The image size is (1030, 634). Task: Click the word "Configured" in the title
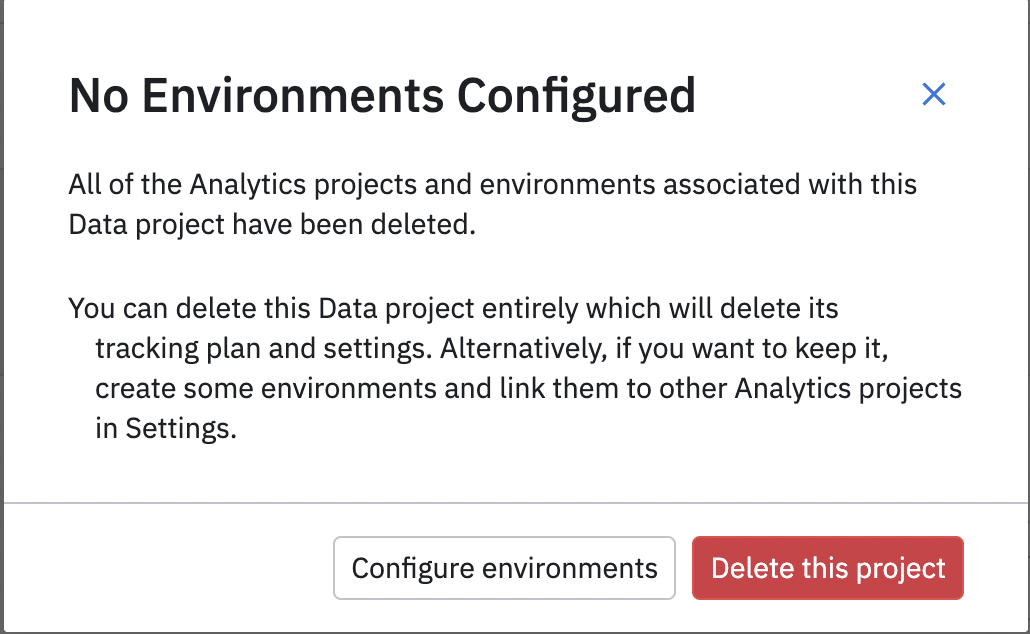coord(576,96)
